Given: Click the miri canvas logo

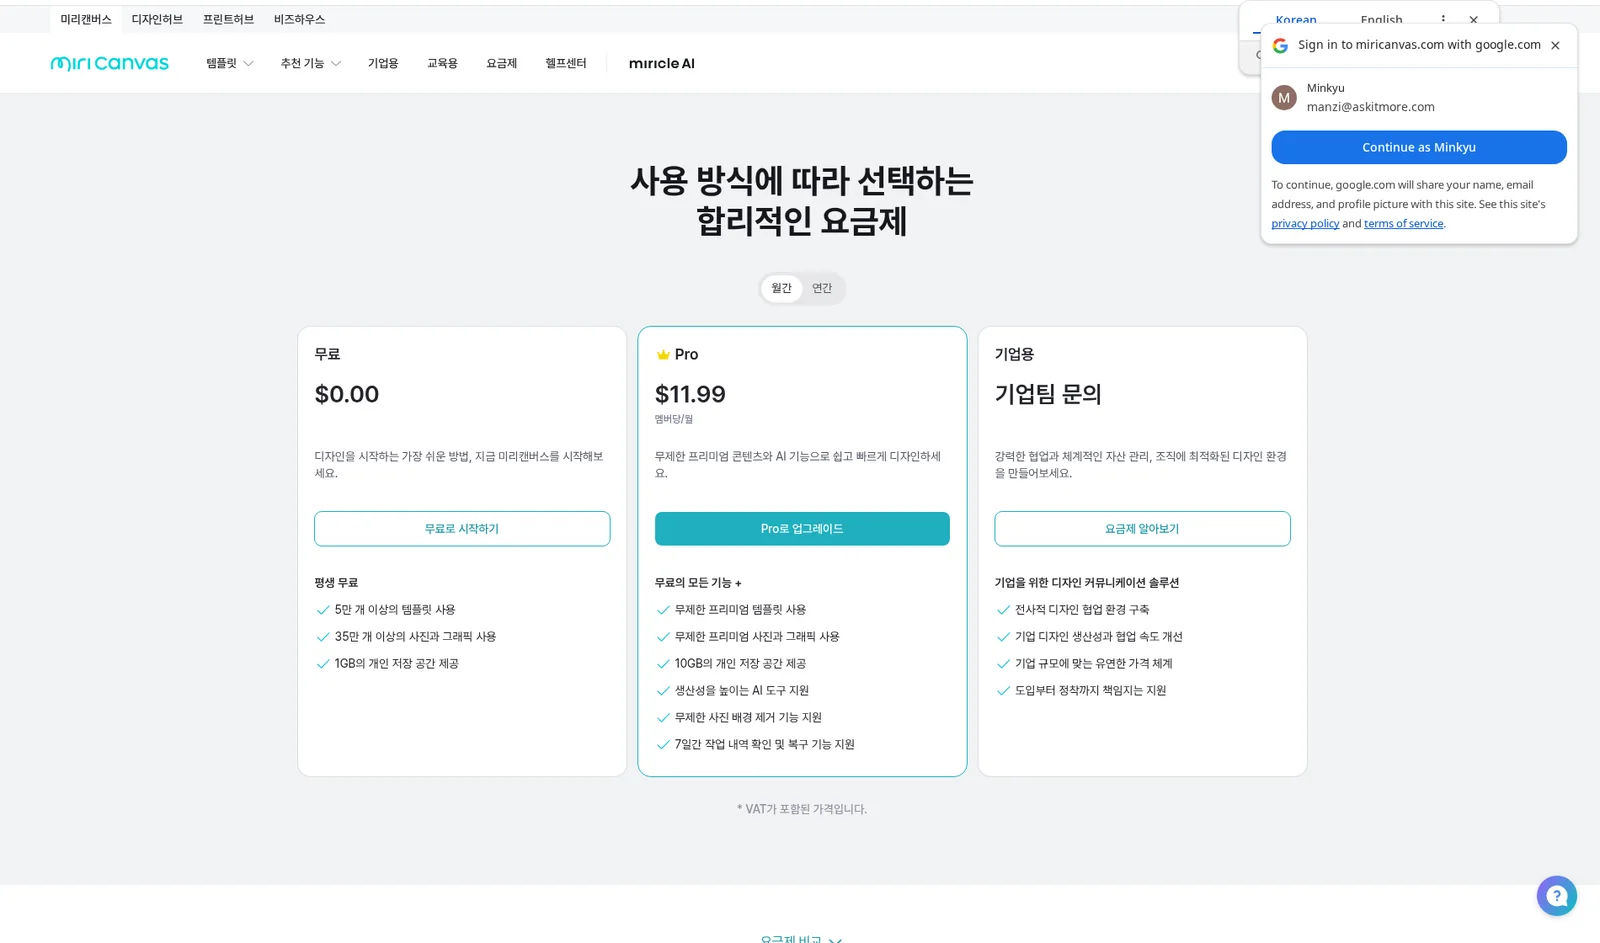Looking at the screenshot, I should click(110, 63).
